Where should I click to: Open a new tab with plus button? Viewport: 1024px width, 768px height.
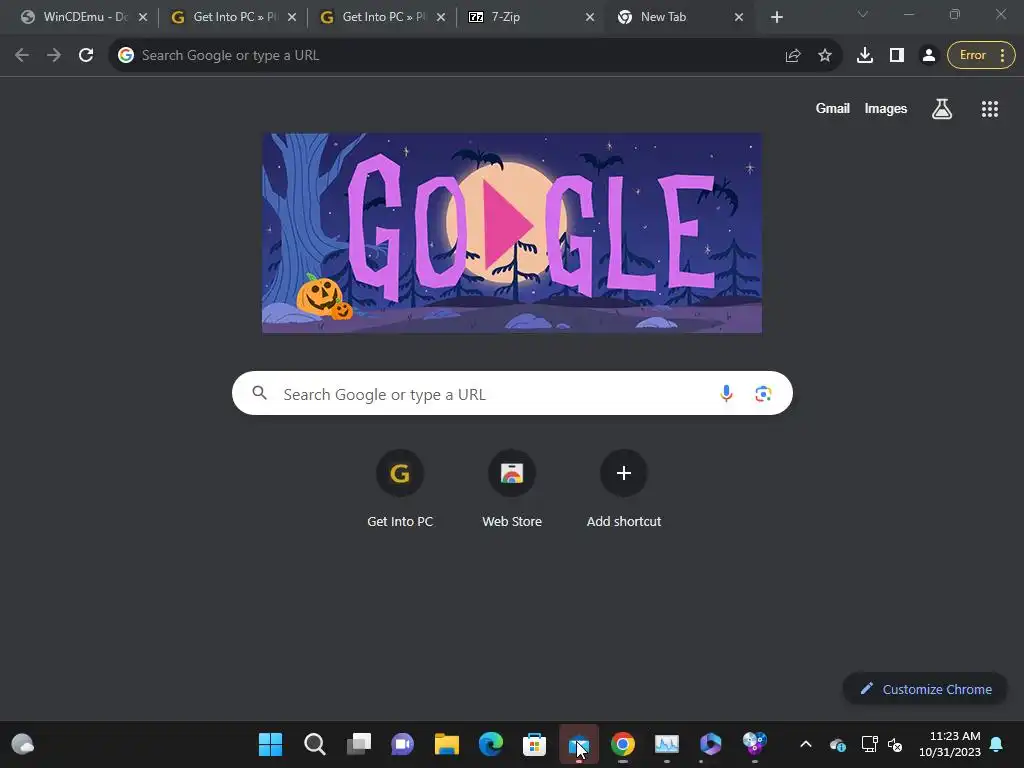[x=776, y=17]
